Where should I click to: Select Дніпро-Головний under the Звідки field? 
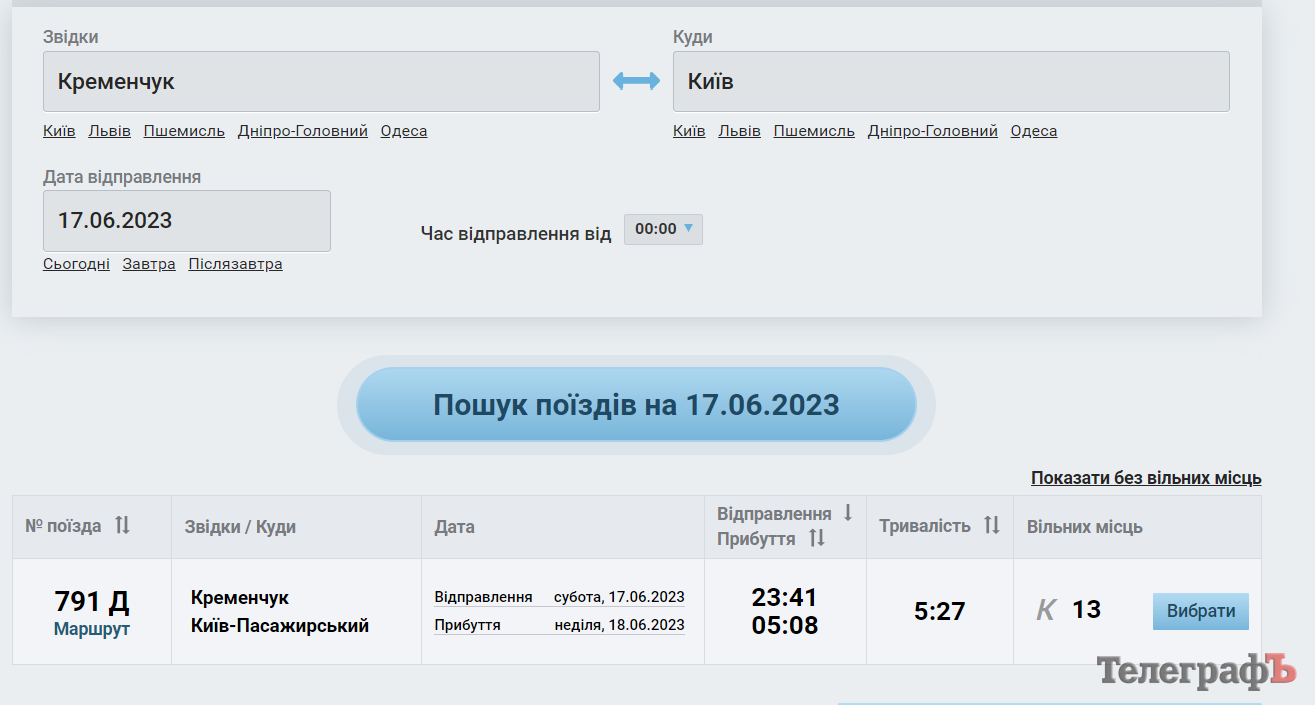[x=302, y=131]
